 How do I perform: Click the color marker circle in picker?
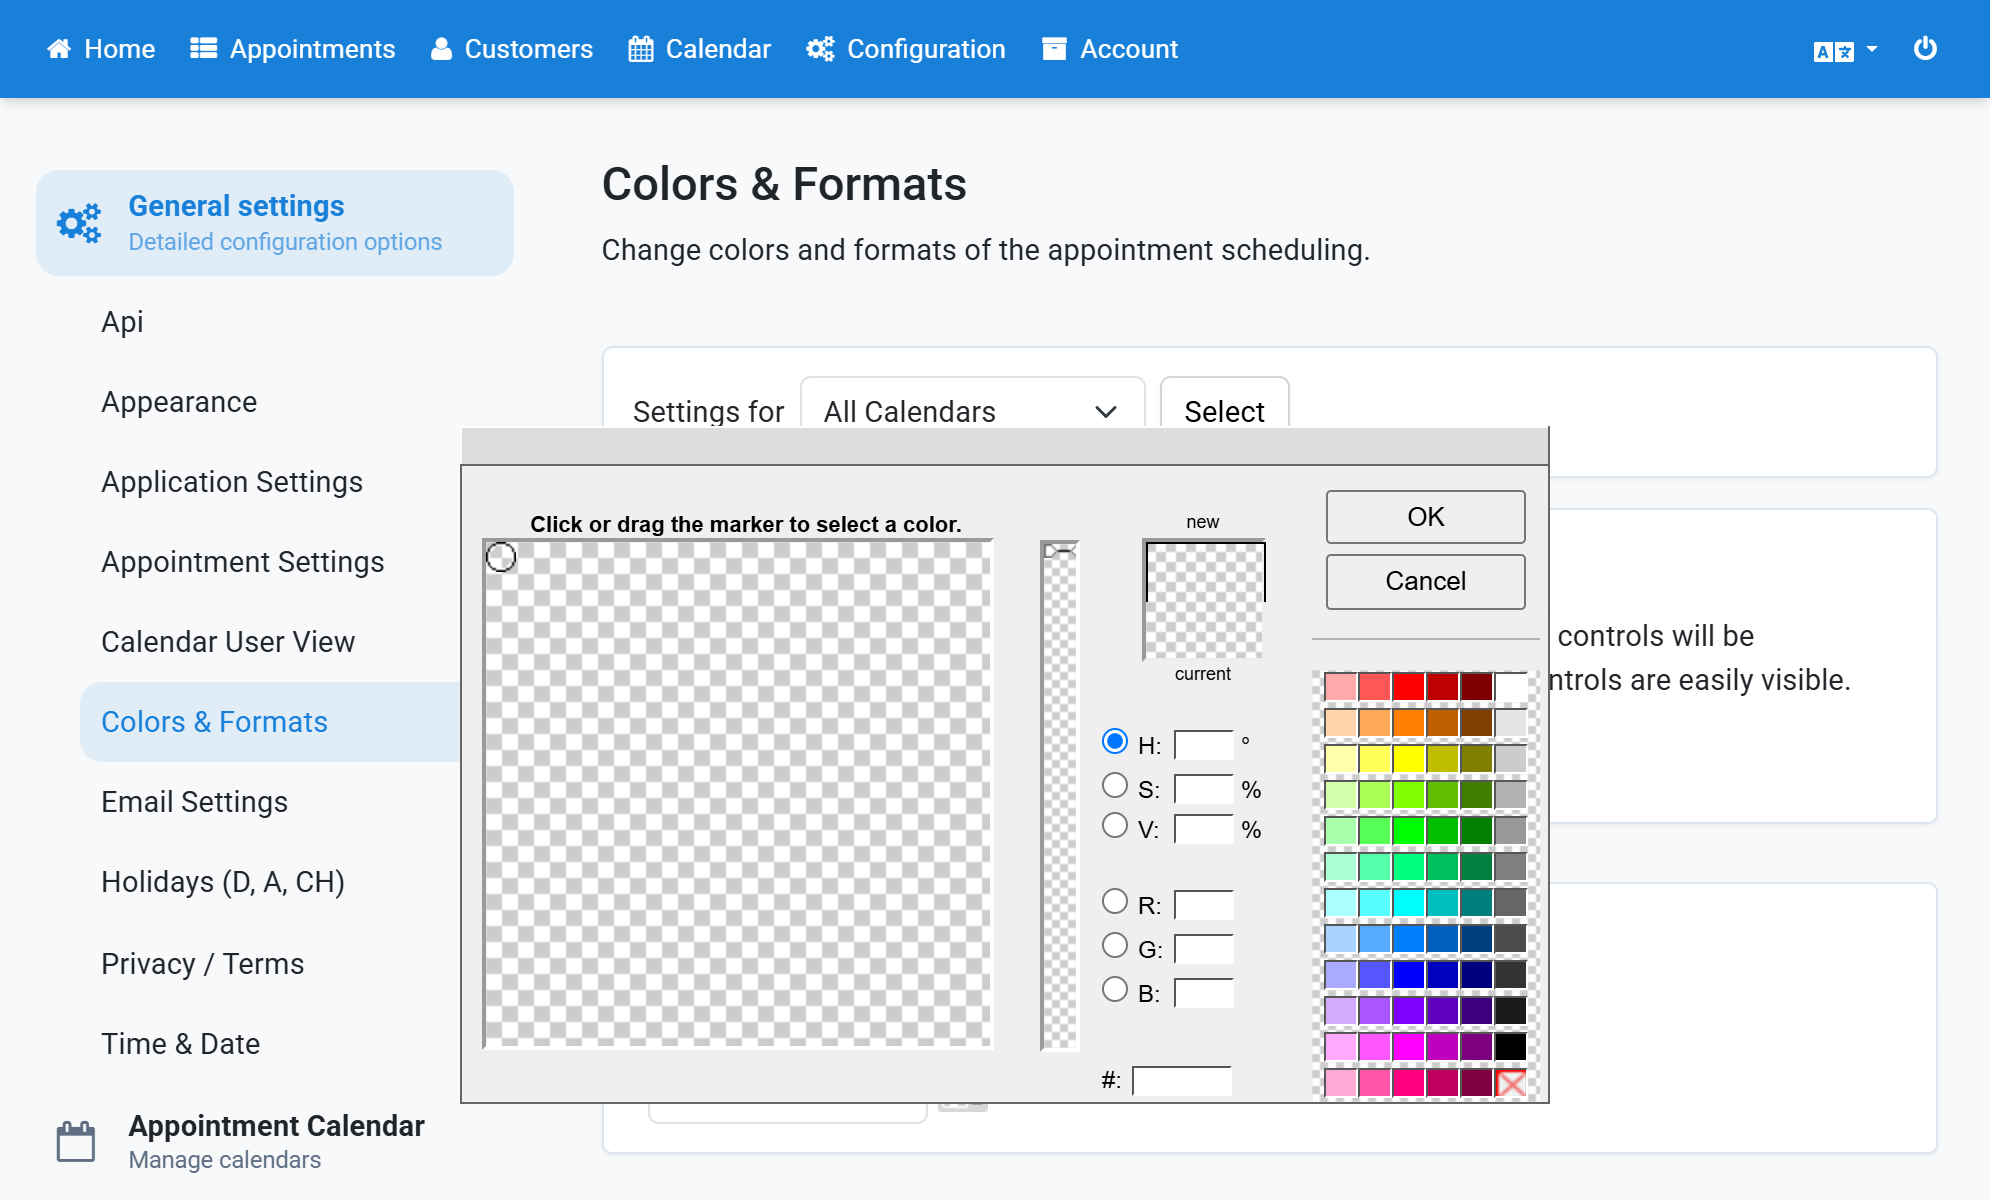[x=501, y=557]
